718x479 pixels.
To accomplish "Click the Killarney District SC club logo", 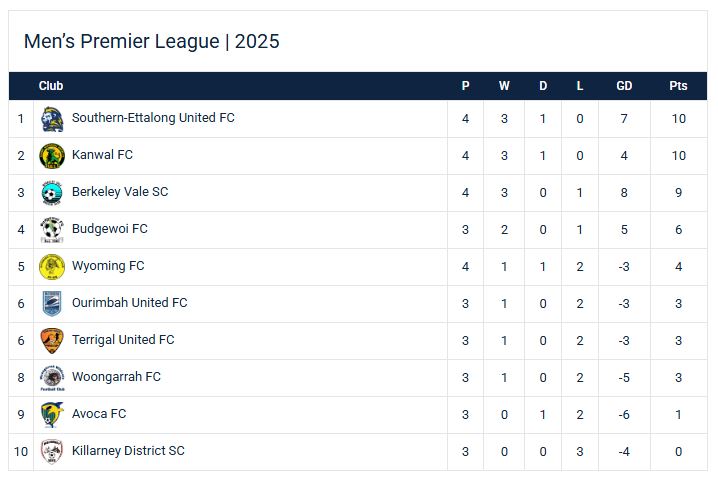I will (x=52, y=452).
